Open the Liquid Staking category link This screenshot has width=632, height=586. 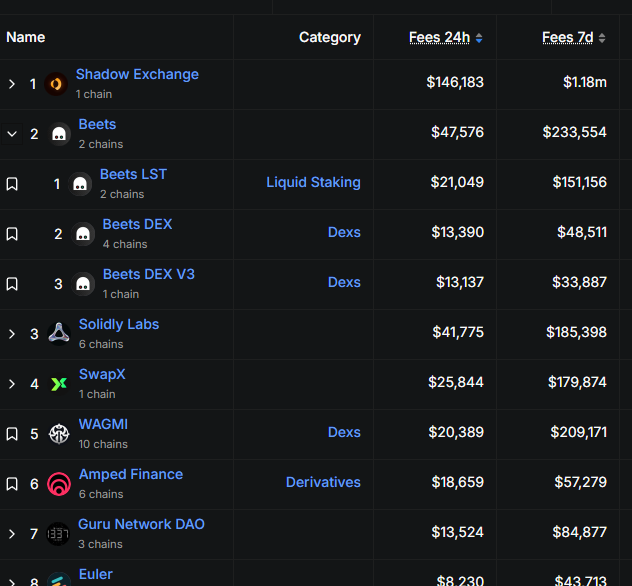coord(313,182)
